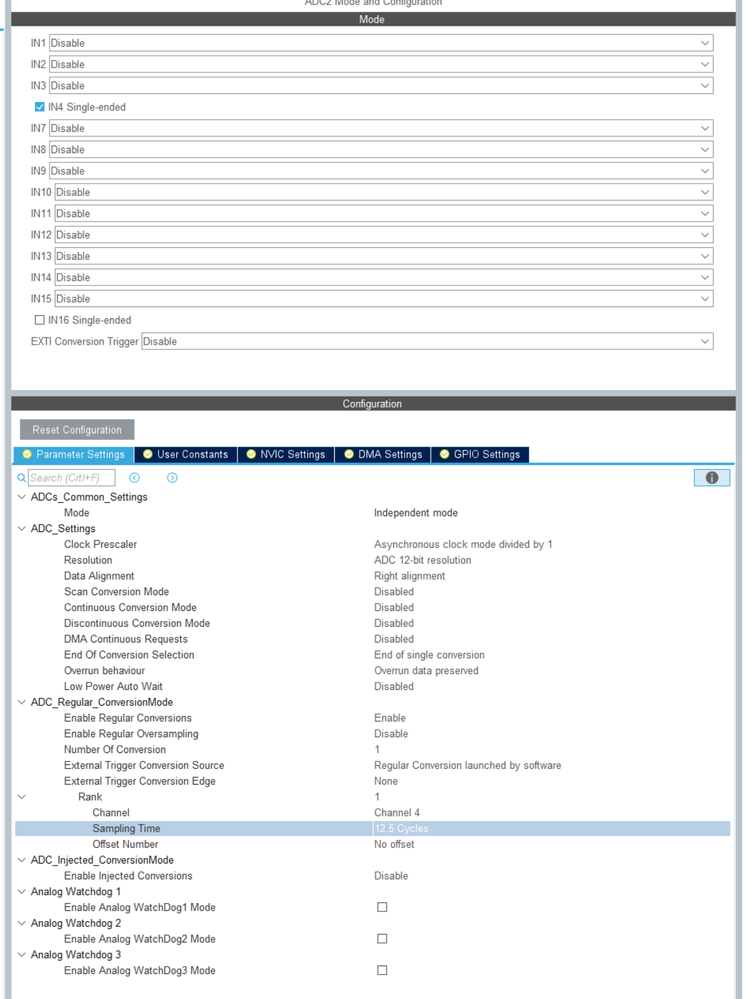750x999 pixels.
Task: Collapse the Rank 1 subgroup
Action: [x=22, y=797]
